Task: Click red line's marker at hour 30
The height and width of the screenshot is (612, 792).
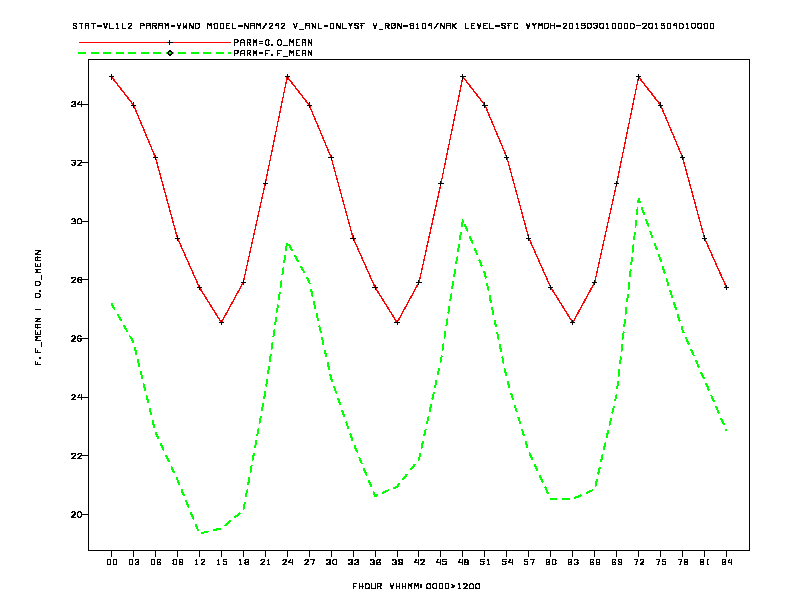Action: pos(331,158)
